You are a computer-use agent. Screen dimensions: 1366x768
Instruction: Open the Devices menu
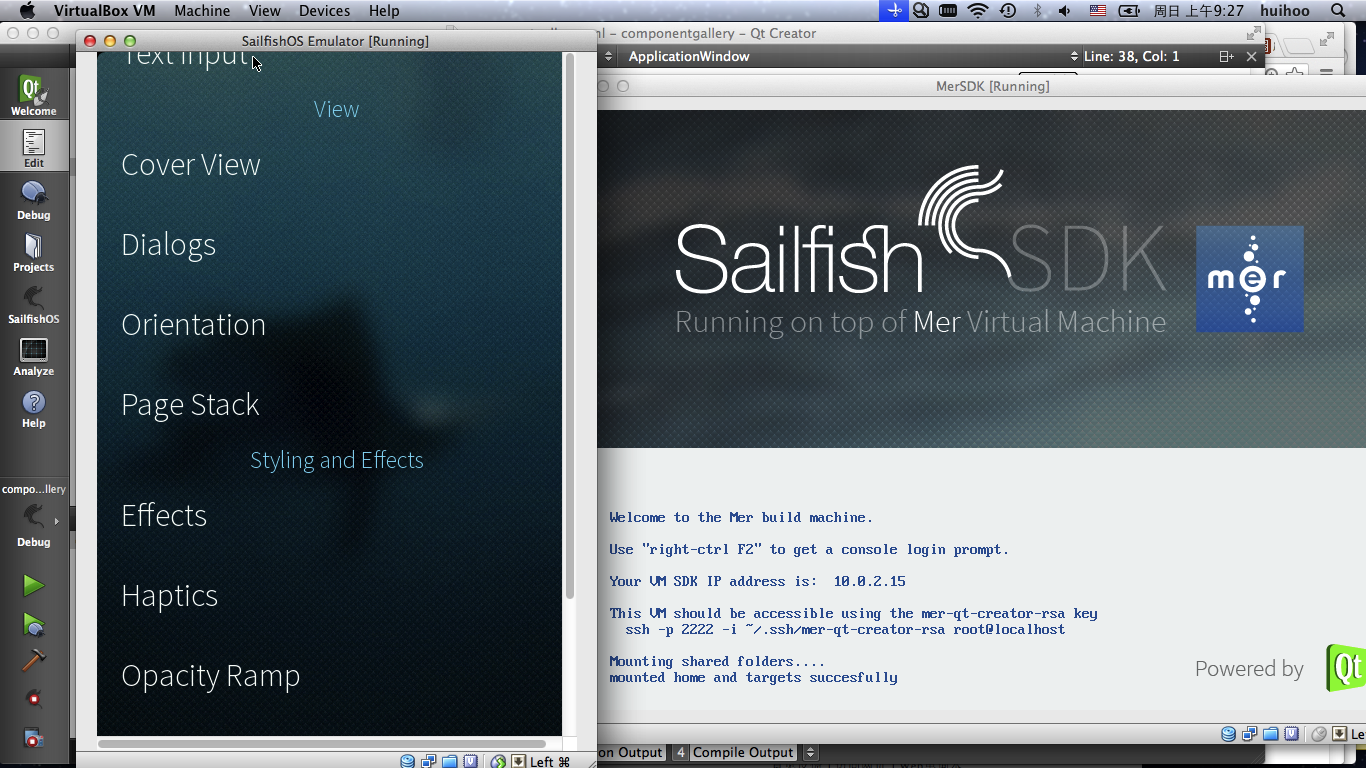point(324,11)
